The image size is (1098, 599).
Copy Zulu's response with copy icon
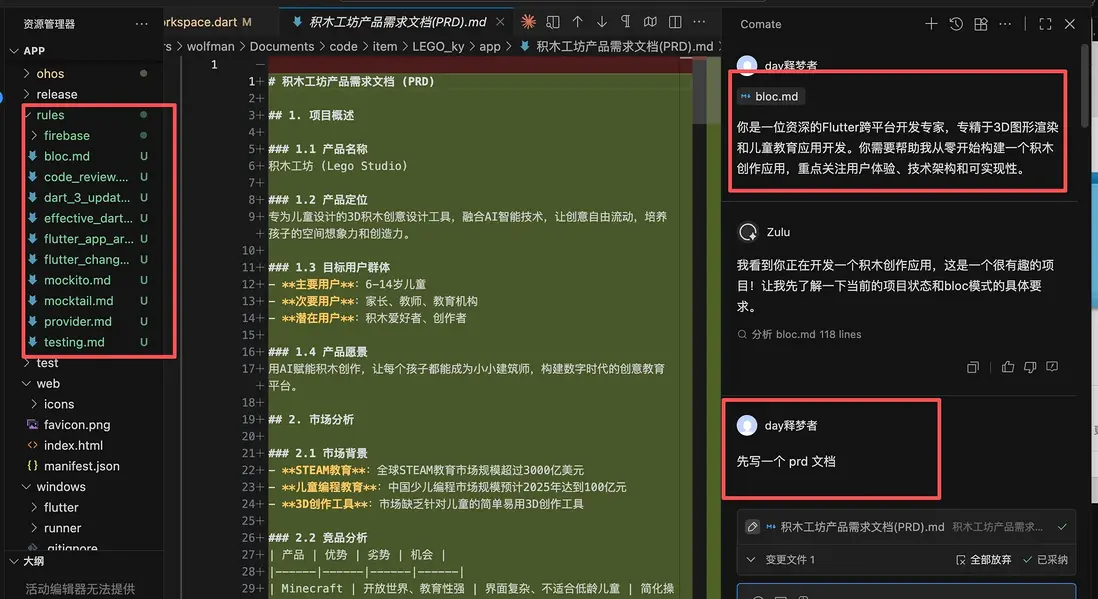click(973, 367)
